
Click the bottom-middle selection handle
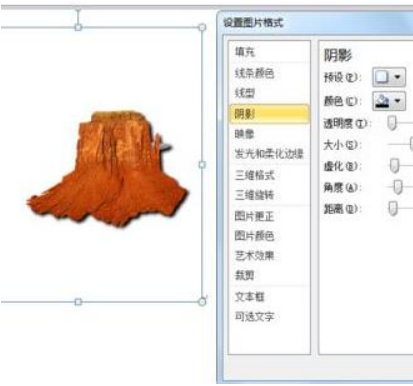78,302
